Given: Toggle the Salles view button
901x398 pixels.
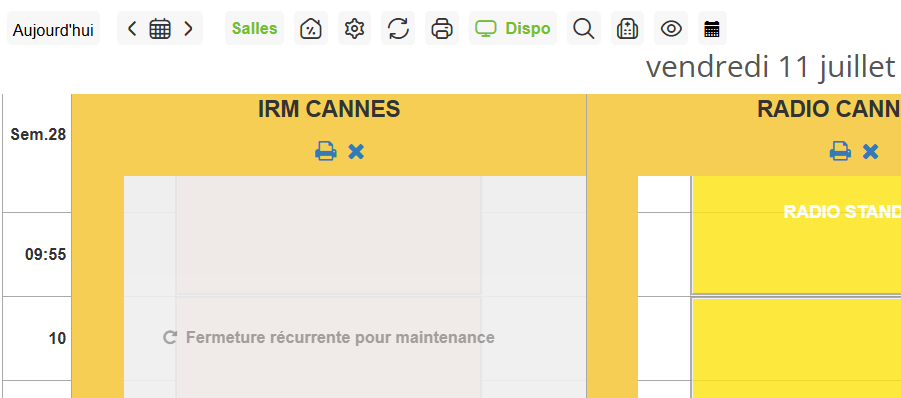Looking at the screenshot, I should pos(255,28).
